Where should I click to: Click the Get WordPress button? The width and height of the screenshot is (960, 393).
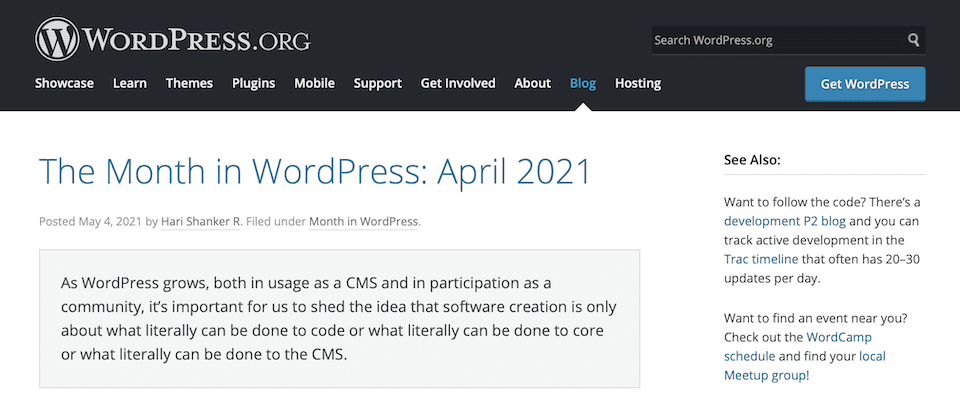click(865, 84)
